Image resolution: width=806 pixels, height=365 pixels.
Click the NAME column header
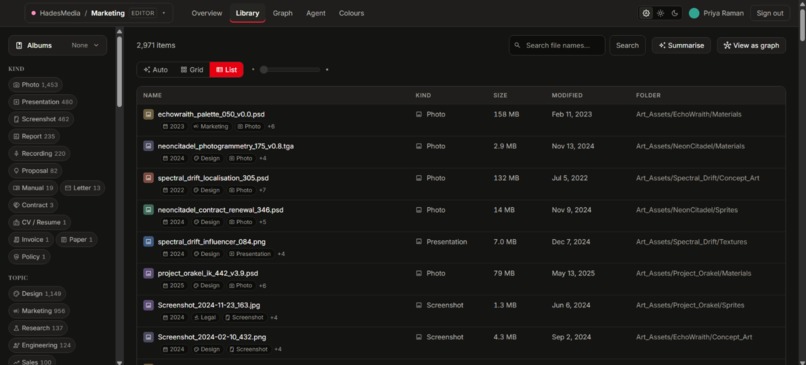152,96
